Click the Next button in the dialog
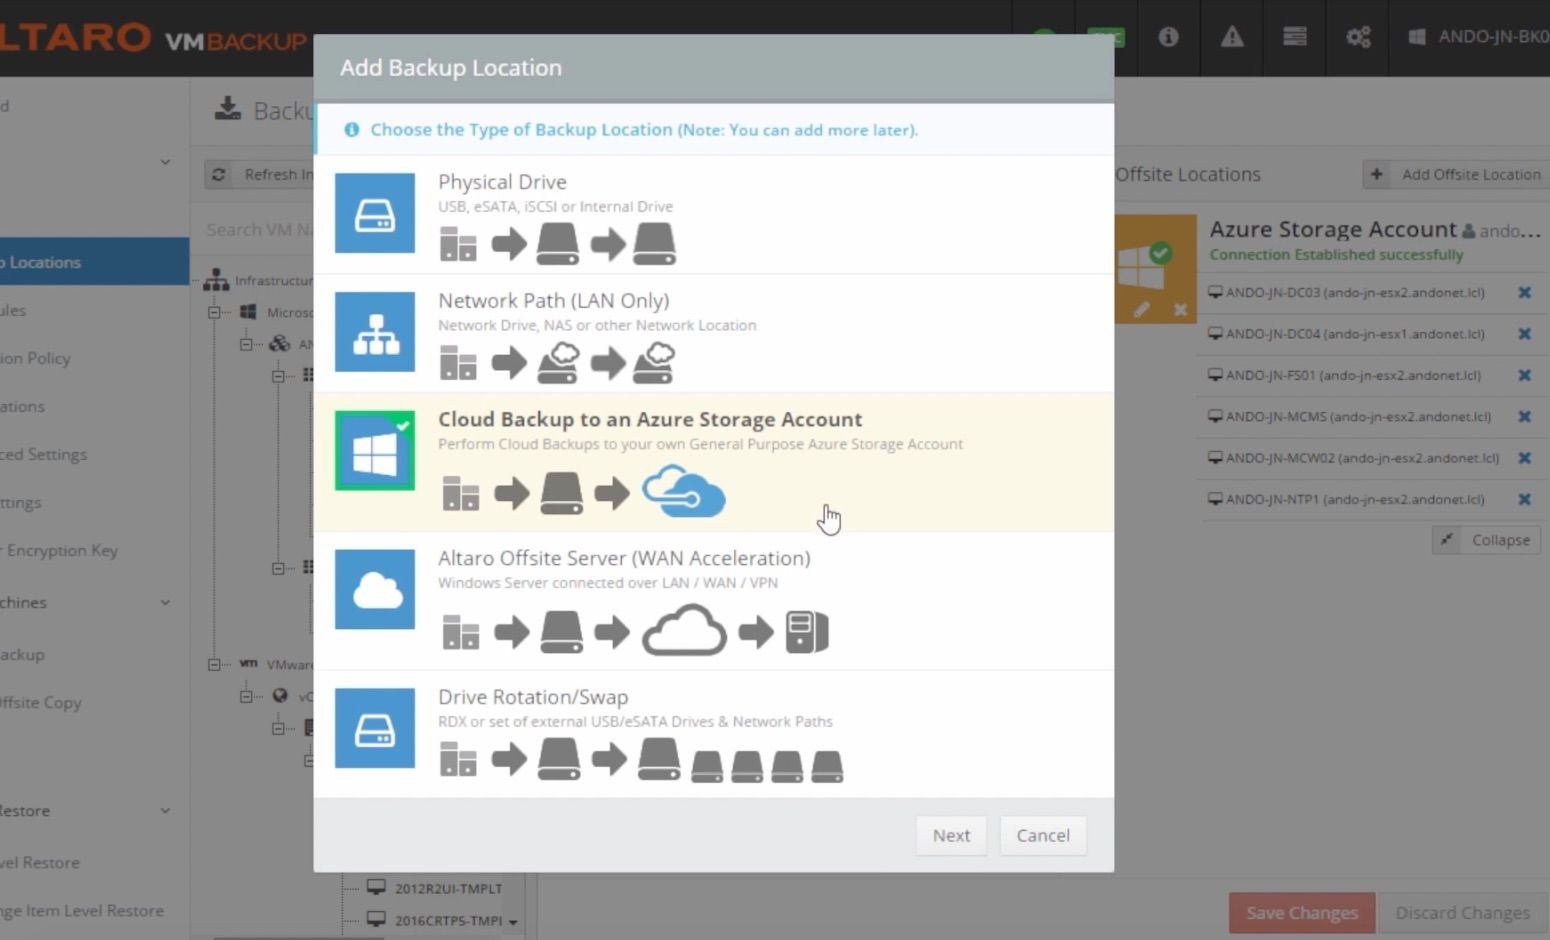Image resolution: width=1550 pixels, height=940 pixels. pyautogui.click(x=950, y=835)
